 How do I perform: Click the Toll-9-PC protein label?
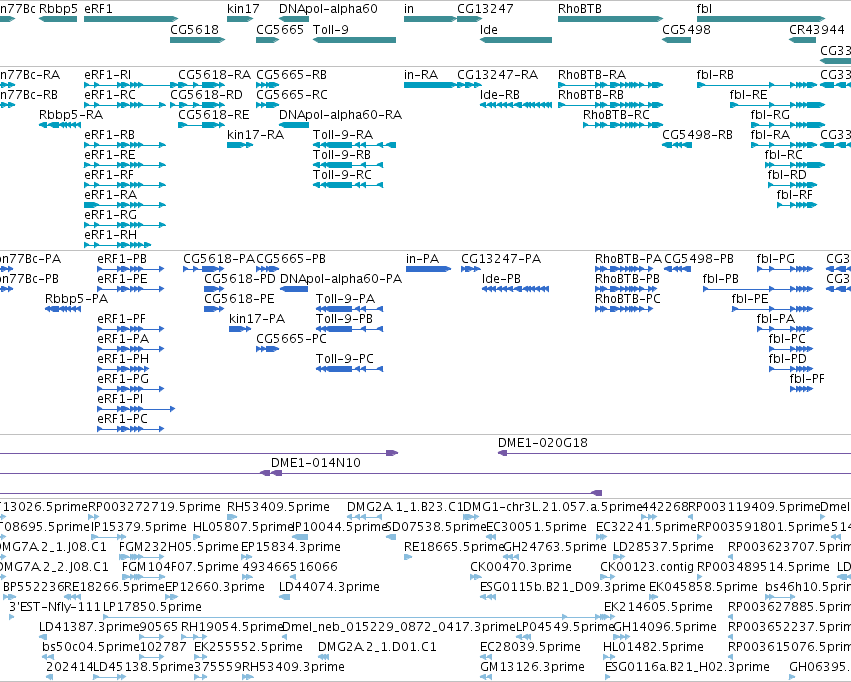(x=345, y=359)
